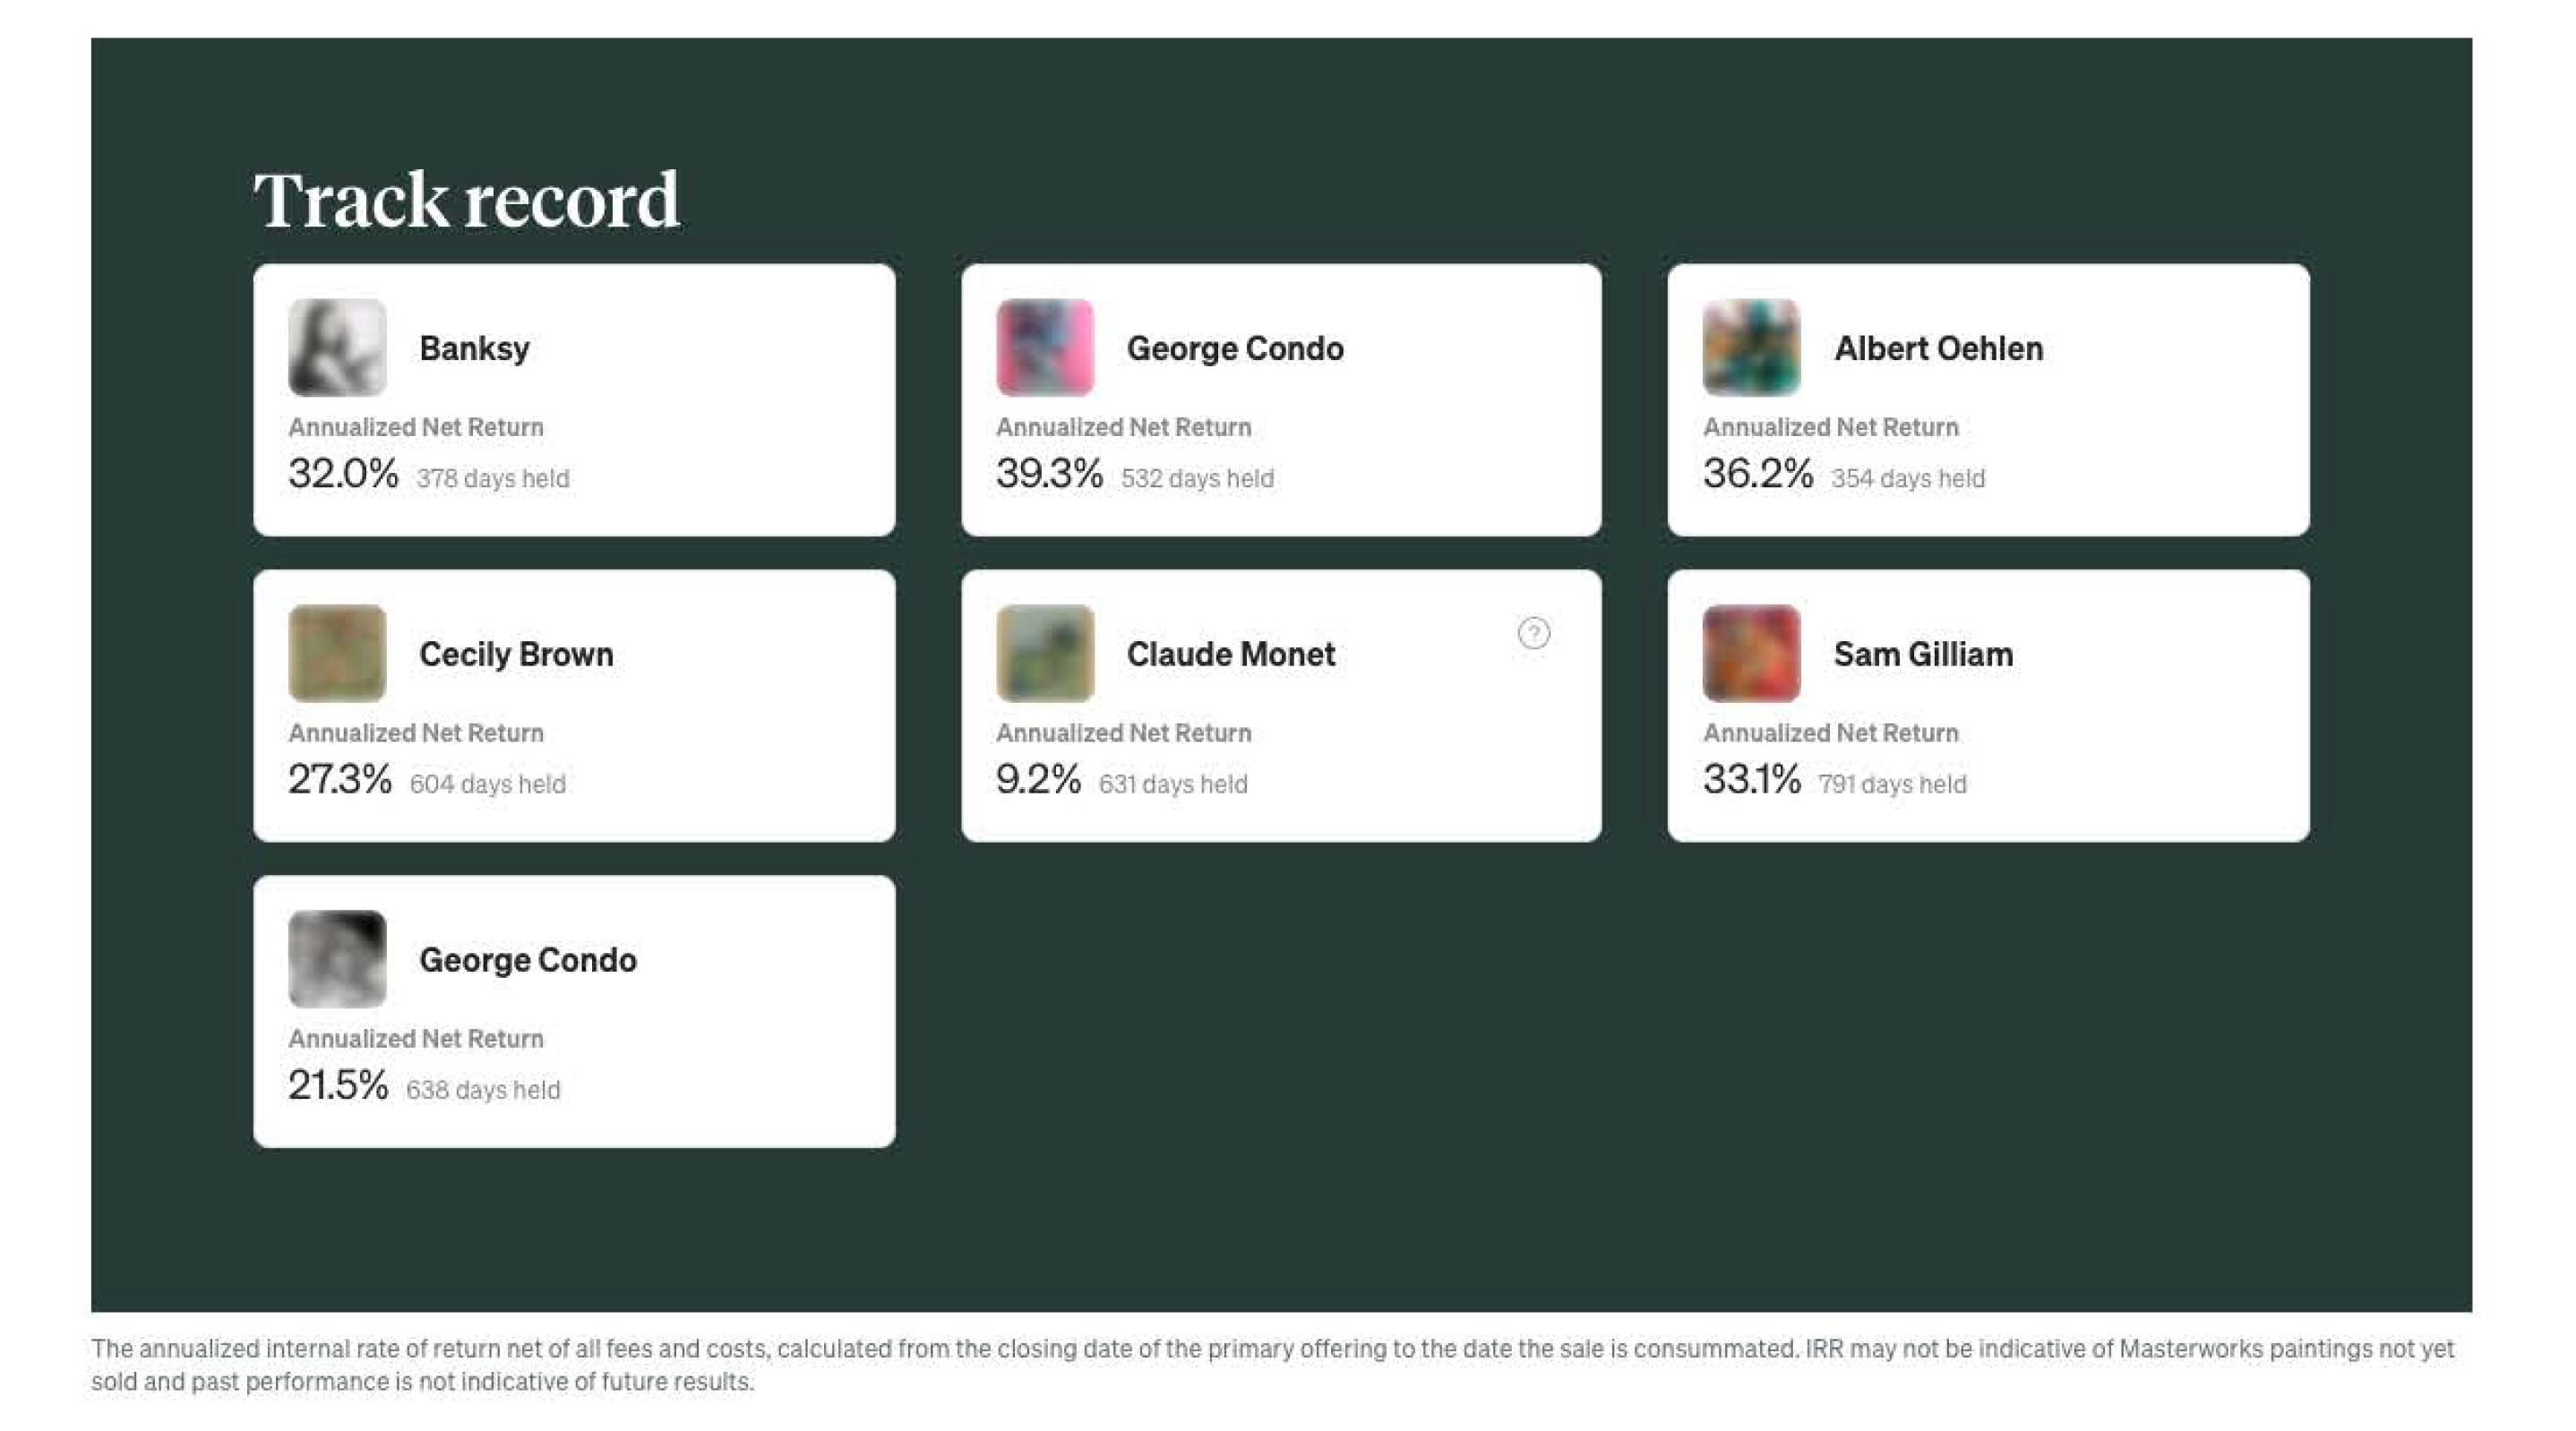
Task: Click the Banksy artist name
Action: coord(474,348)
